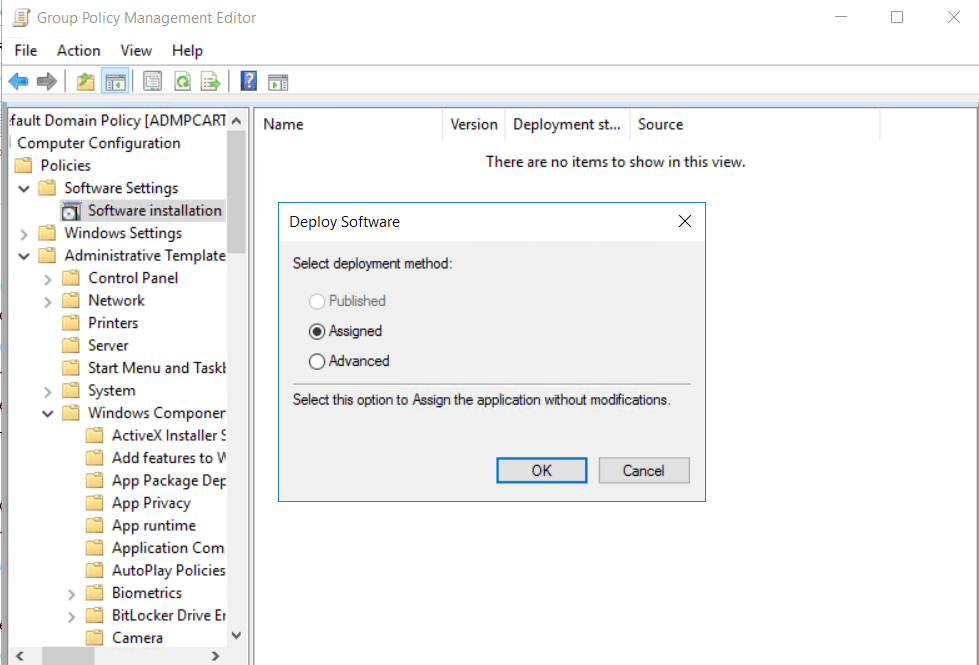
Task: Refresh the view with the Refresh icon
Action: (182, 81)
